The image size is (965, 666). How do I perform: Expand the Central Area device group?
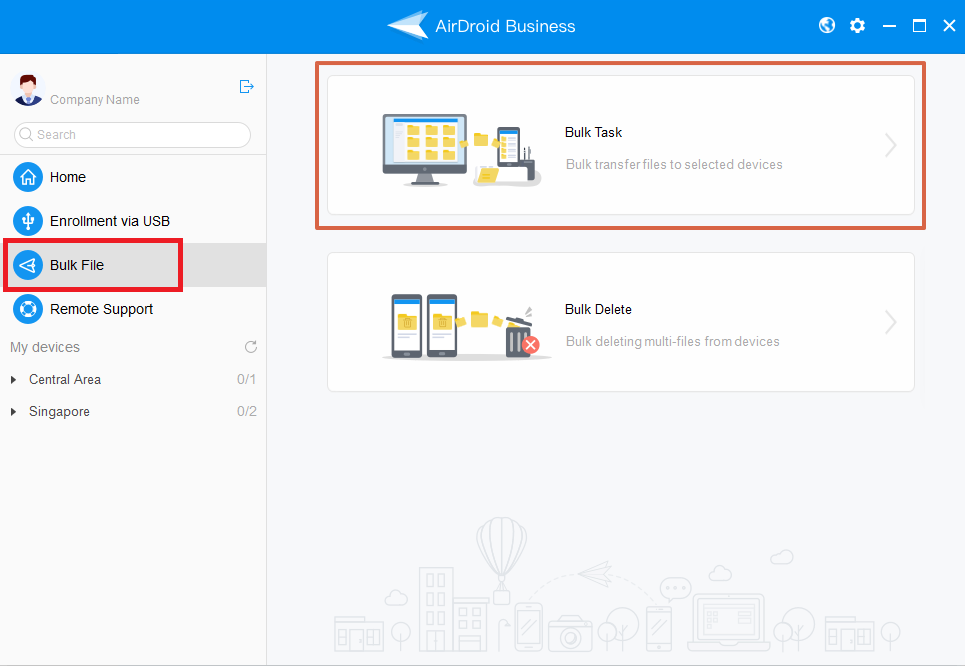tap(14, 380)
